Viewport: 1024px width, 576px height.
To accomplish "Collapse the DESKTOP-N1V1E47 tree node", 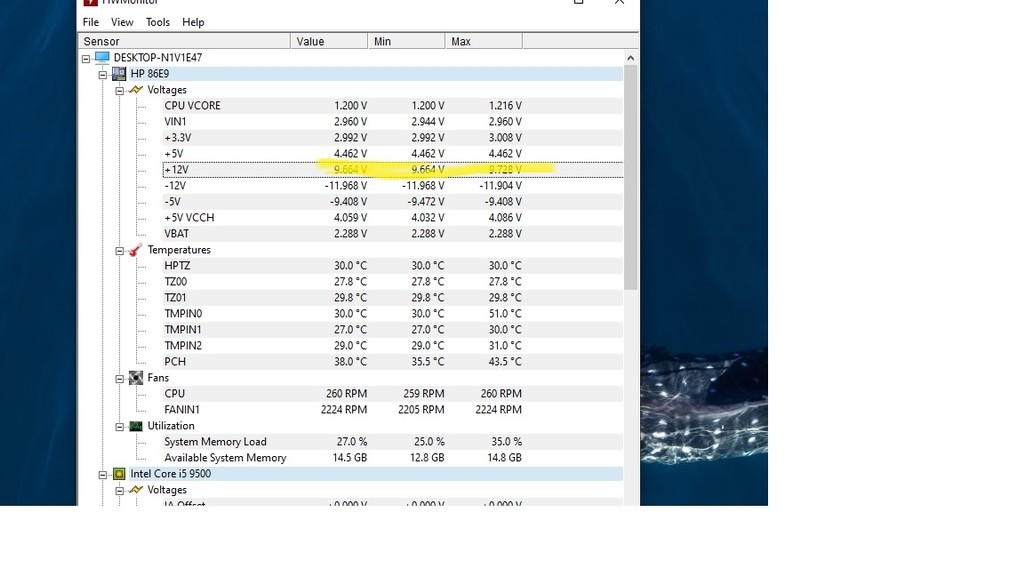I will pos(86,58).
